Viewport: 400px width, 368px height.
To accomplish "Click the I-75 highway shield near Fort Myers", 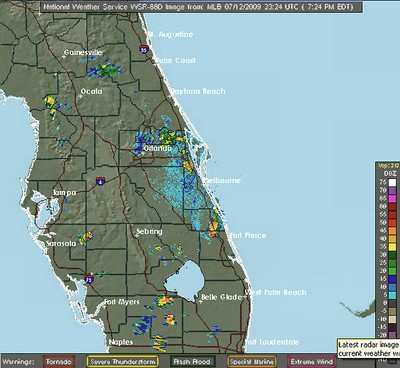I will [89, 279].
